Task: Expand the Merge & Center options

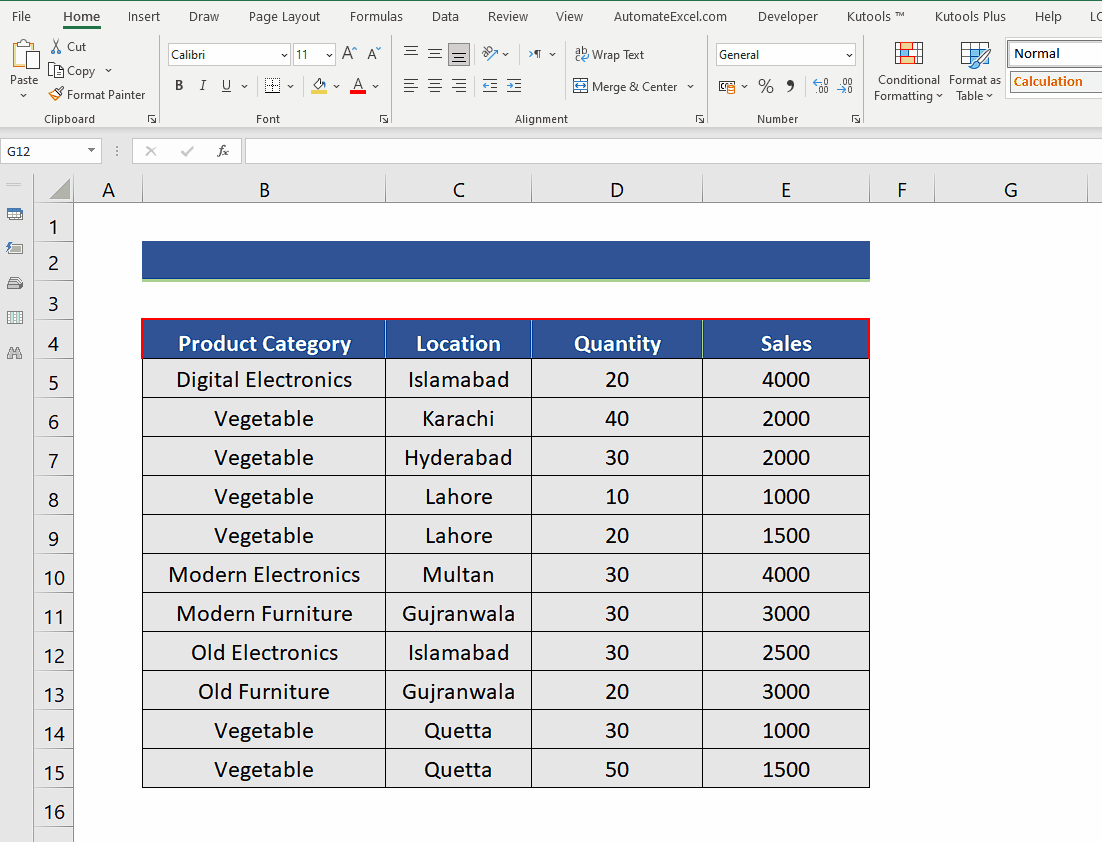Action: click(x=690, y=87)
